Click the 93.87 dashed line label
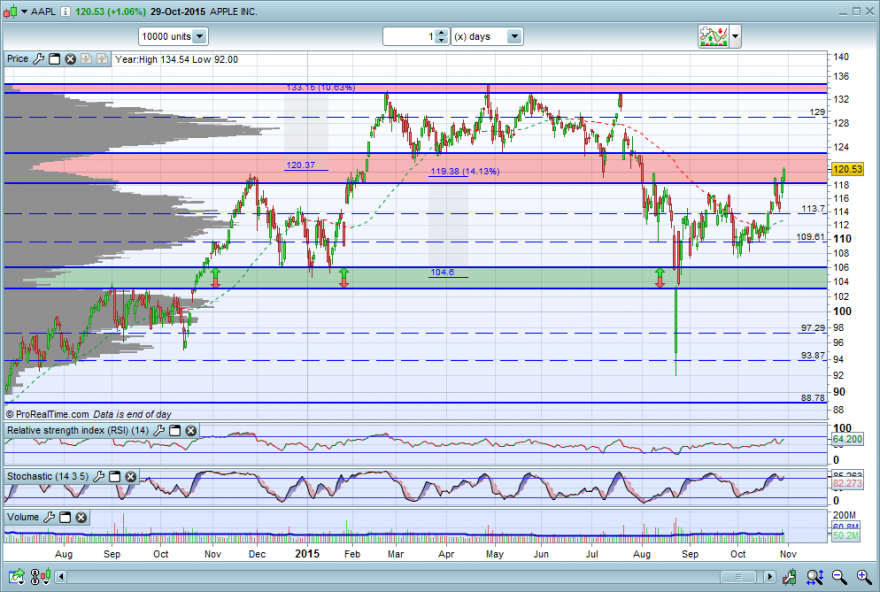This screenshot has height=592, width=880. tap(813, 355)
